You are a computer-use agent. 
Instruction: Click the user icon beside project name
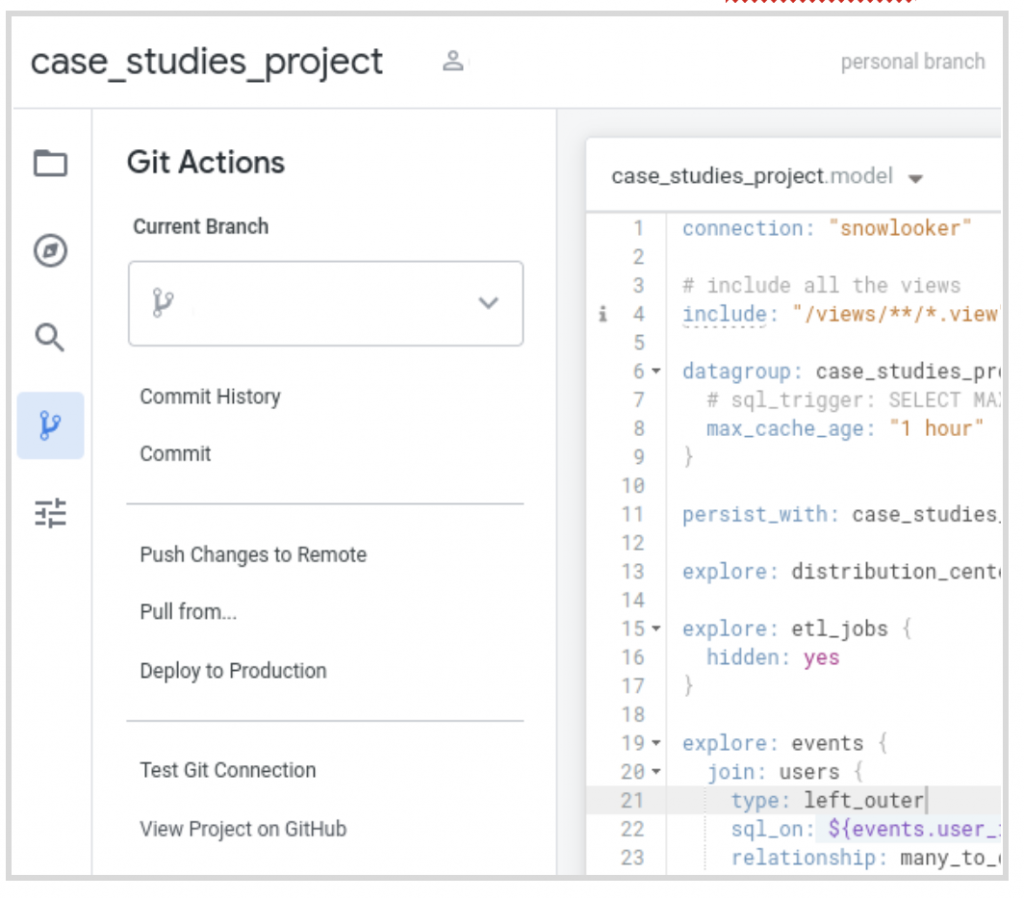point(453,61)
